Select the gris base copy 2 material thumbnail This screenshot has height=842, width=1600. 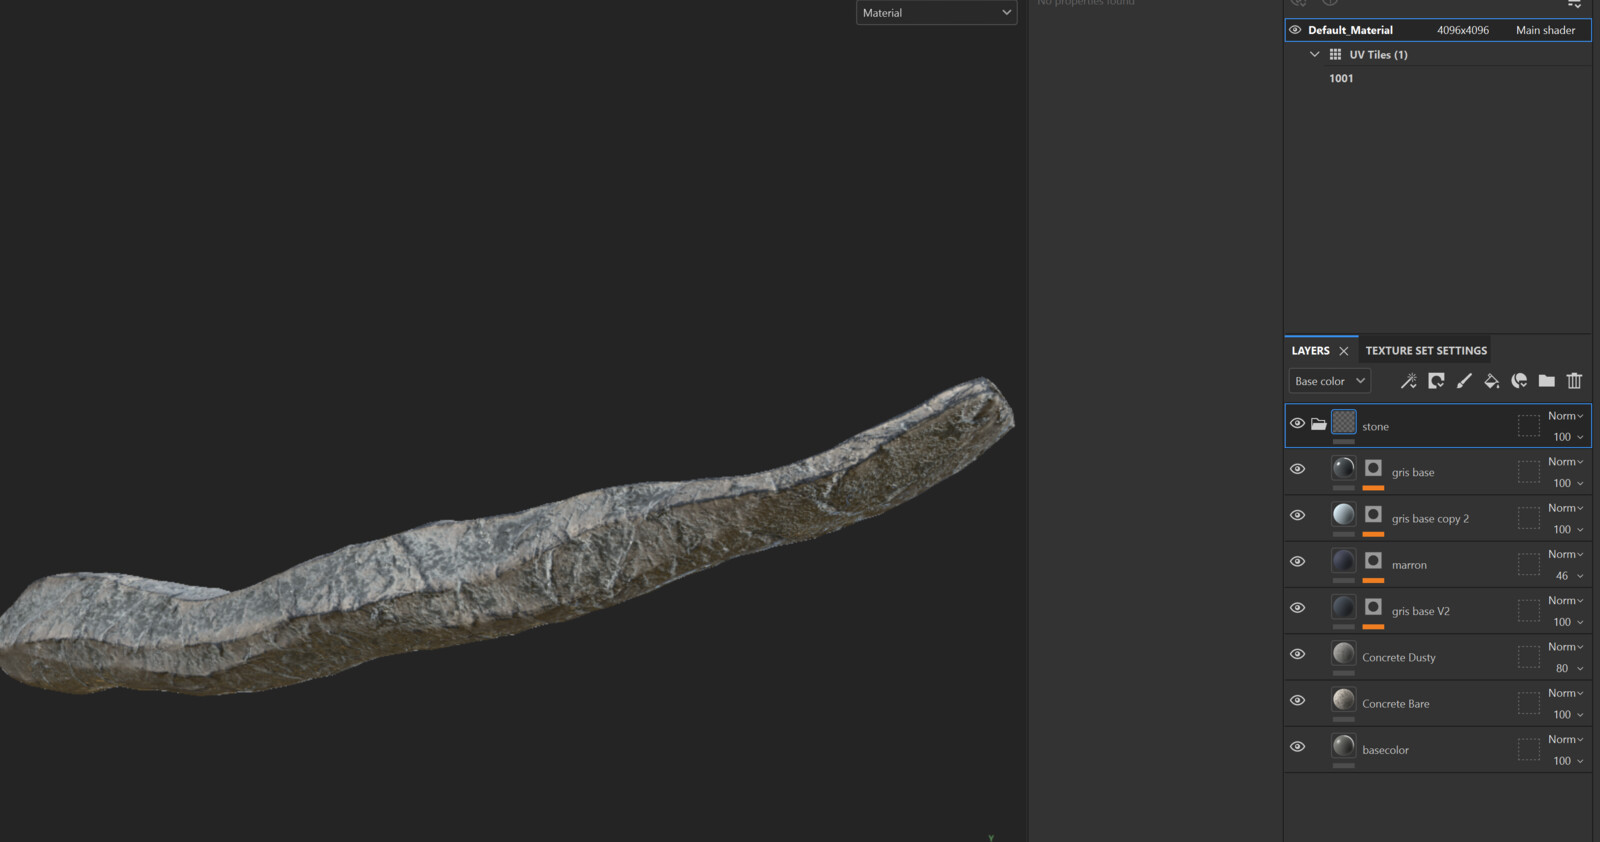point(1344,514)
